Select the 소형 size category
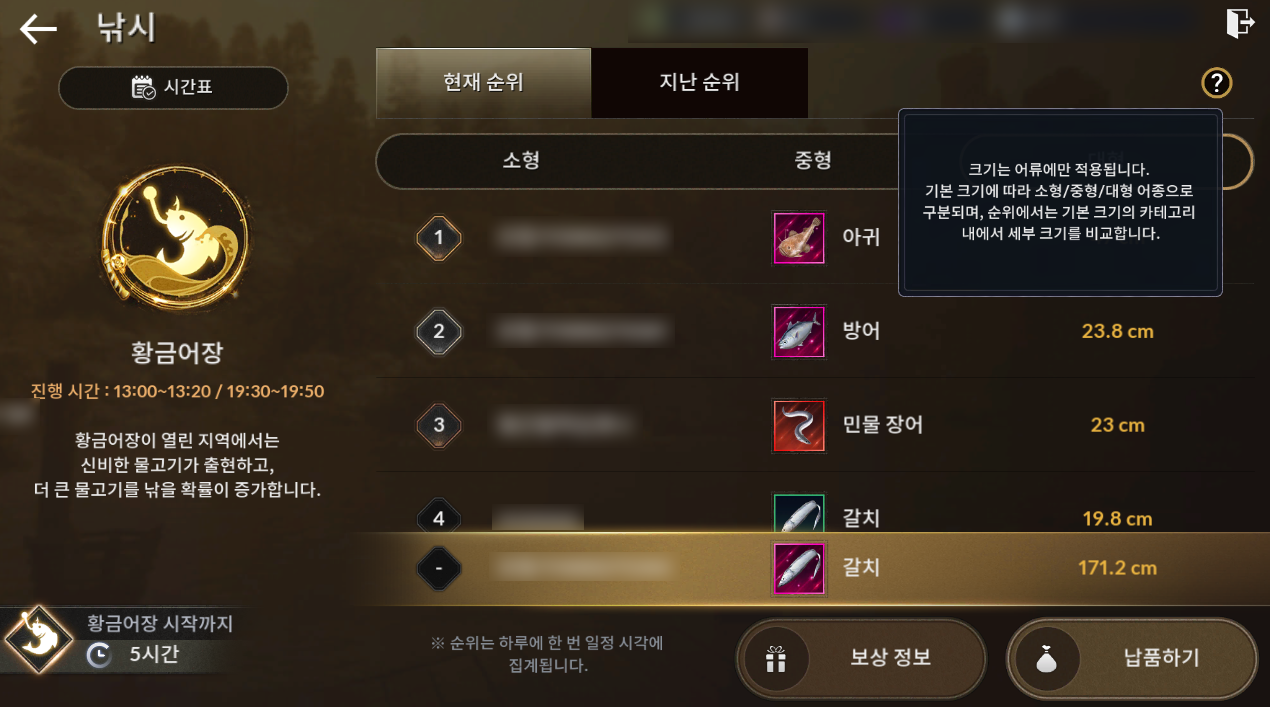1270x707 pixels. (521, 161)
